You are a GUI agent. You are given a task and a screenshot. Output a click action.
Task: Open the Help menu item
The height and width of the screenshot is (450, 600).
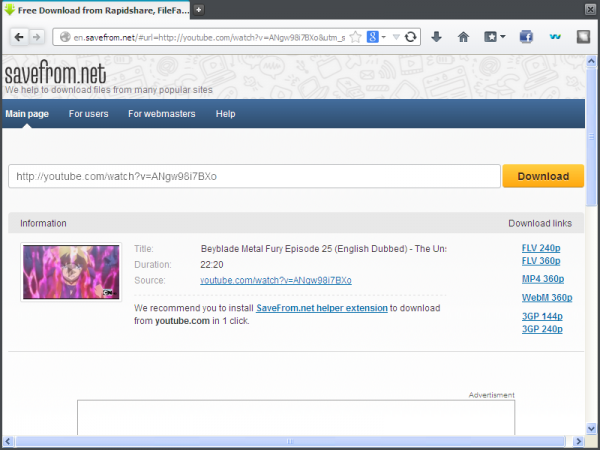[225, 114]
